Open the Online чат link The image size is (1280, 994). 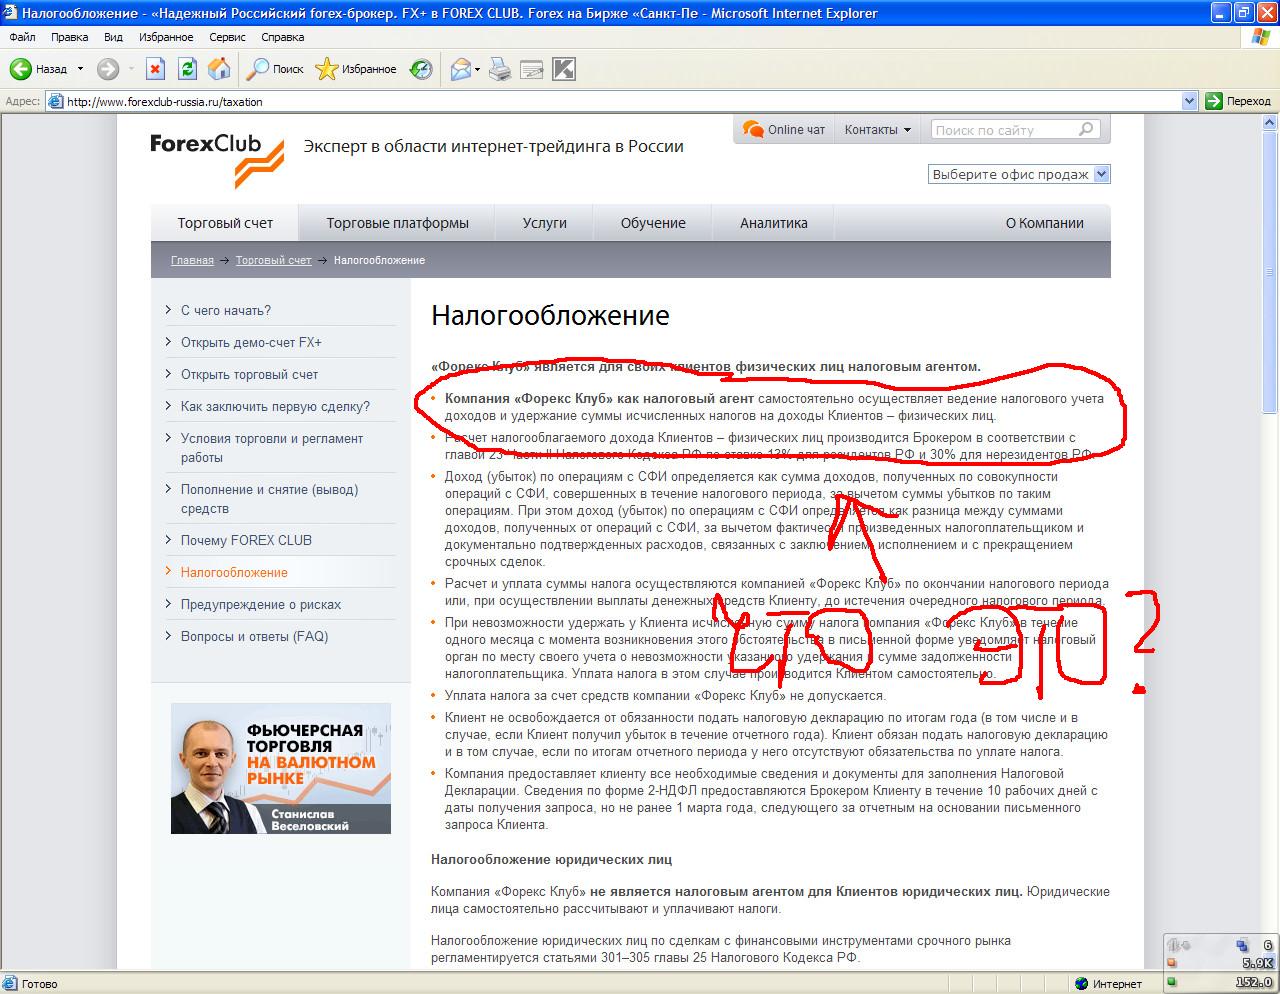784,130
